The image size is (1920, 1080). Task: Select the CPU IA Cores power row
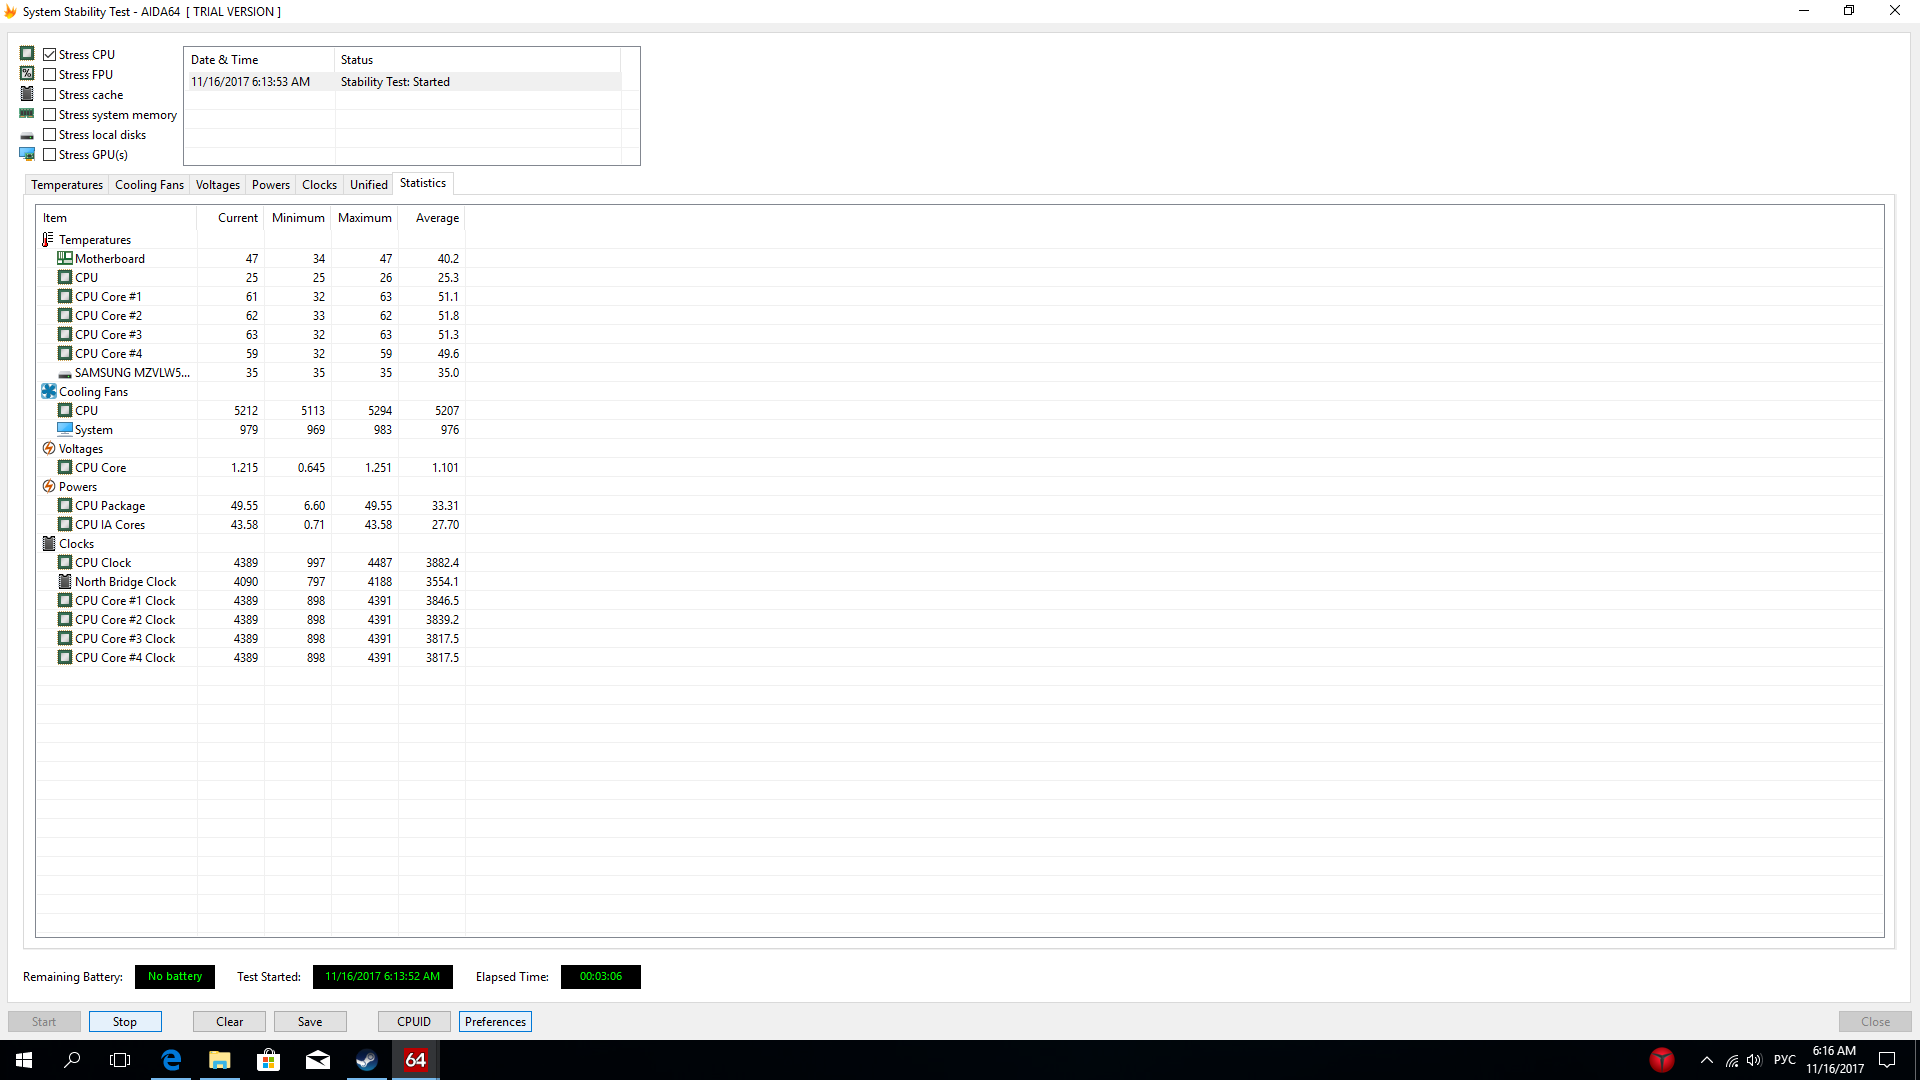point(251,525)
